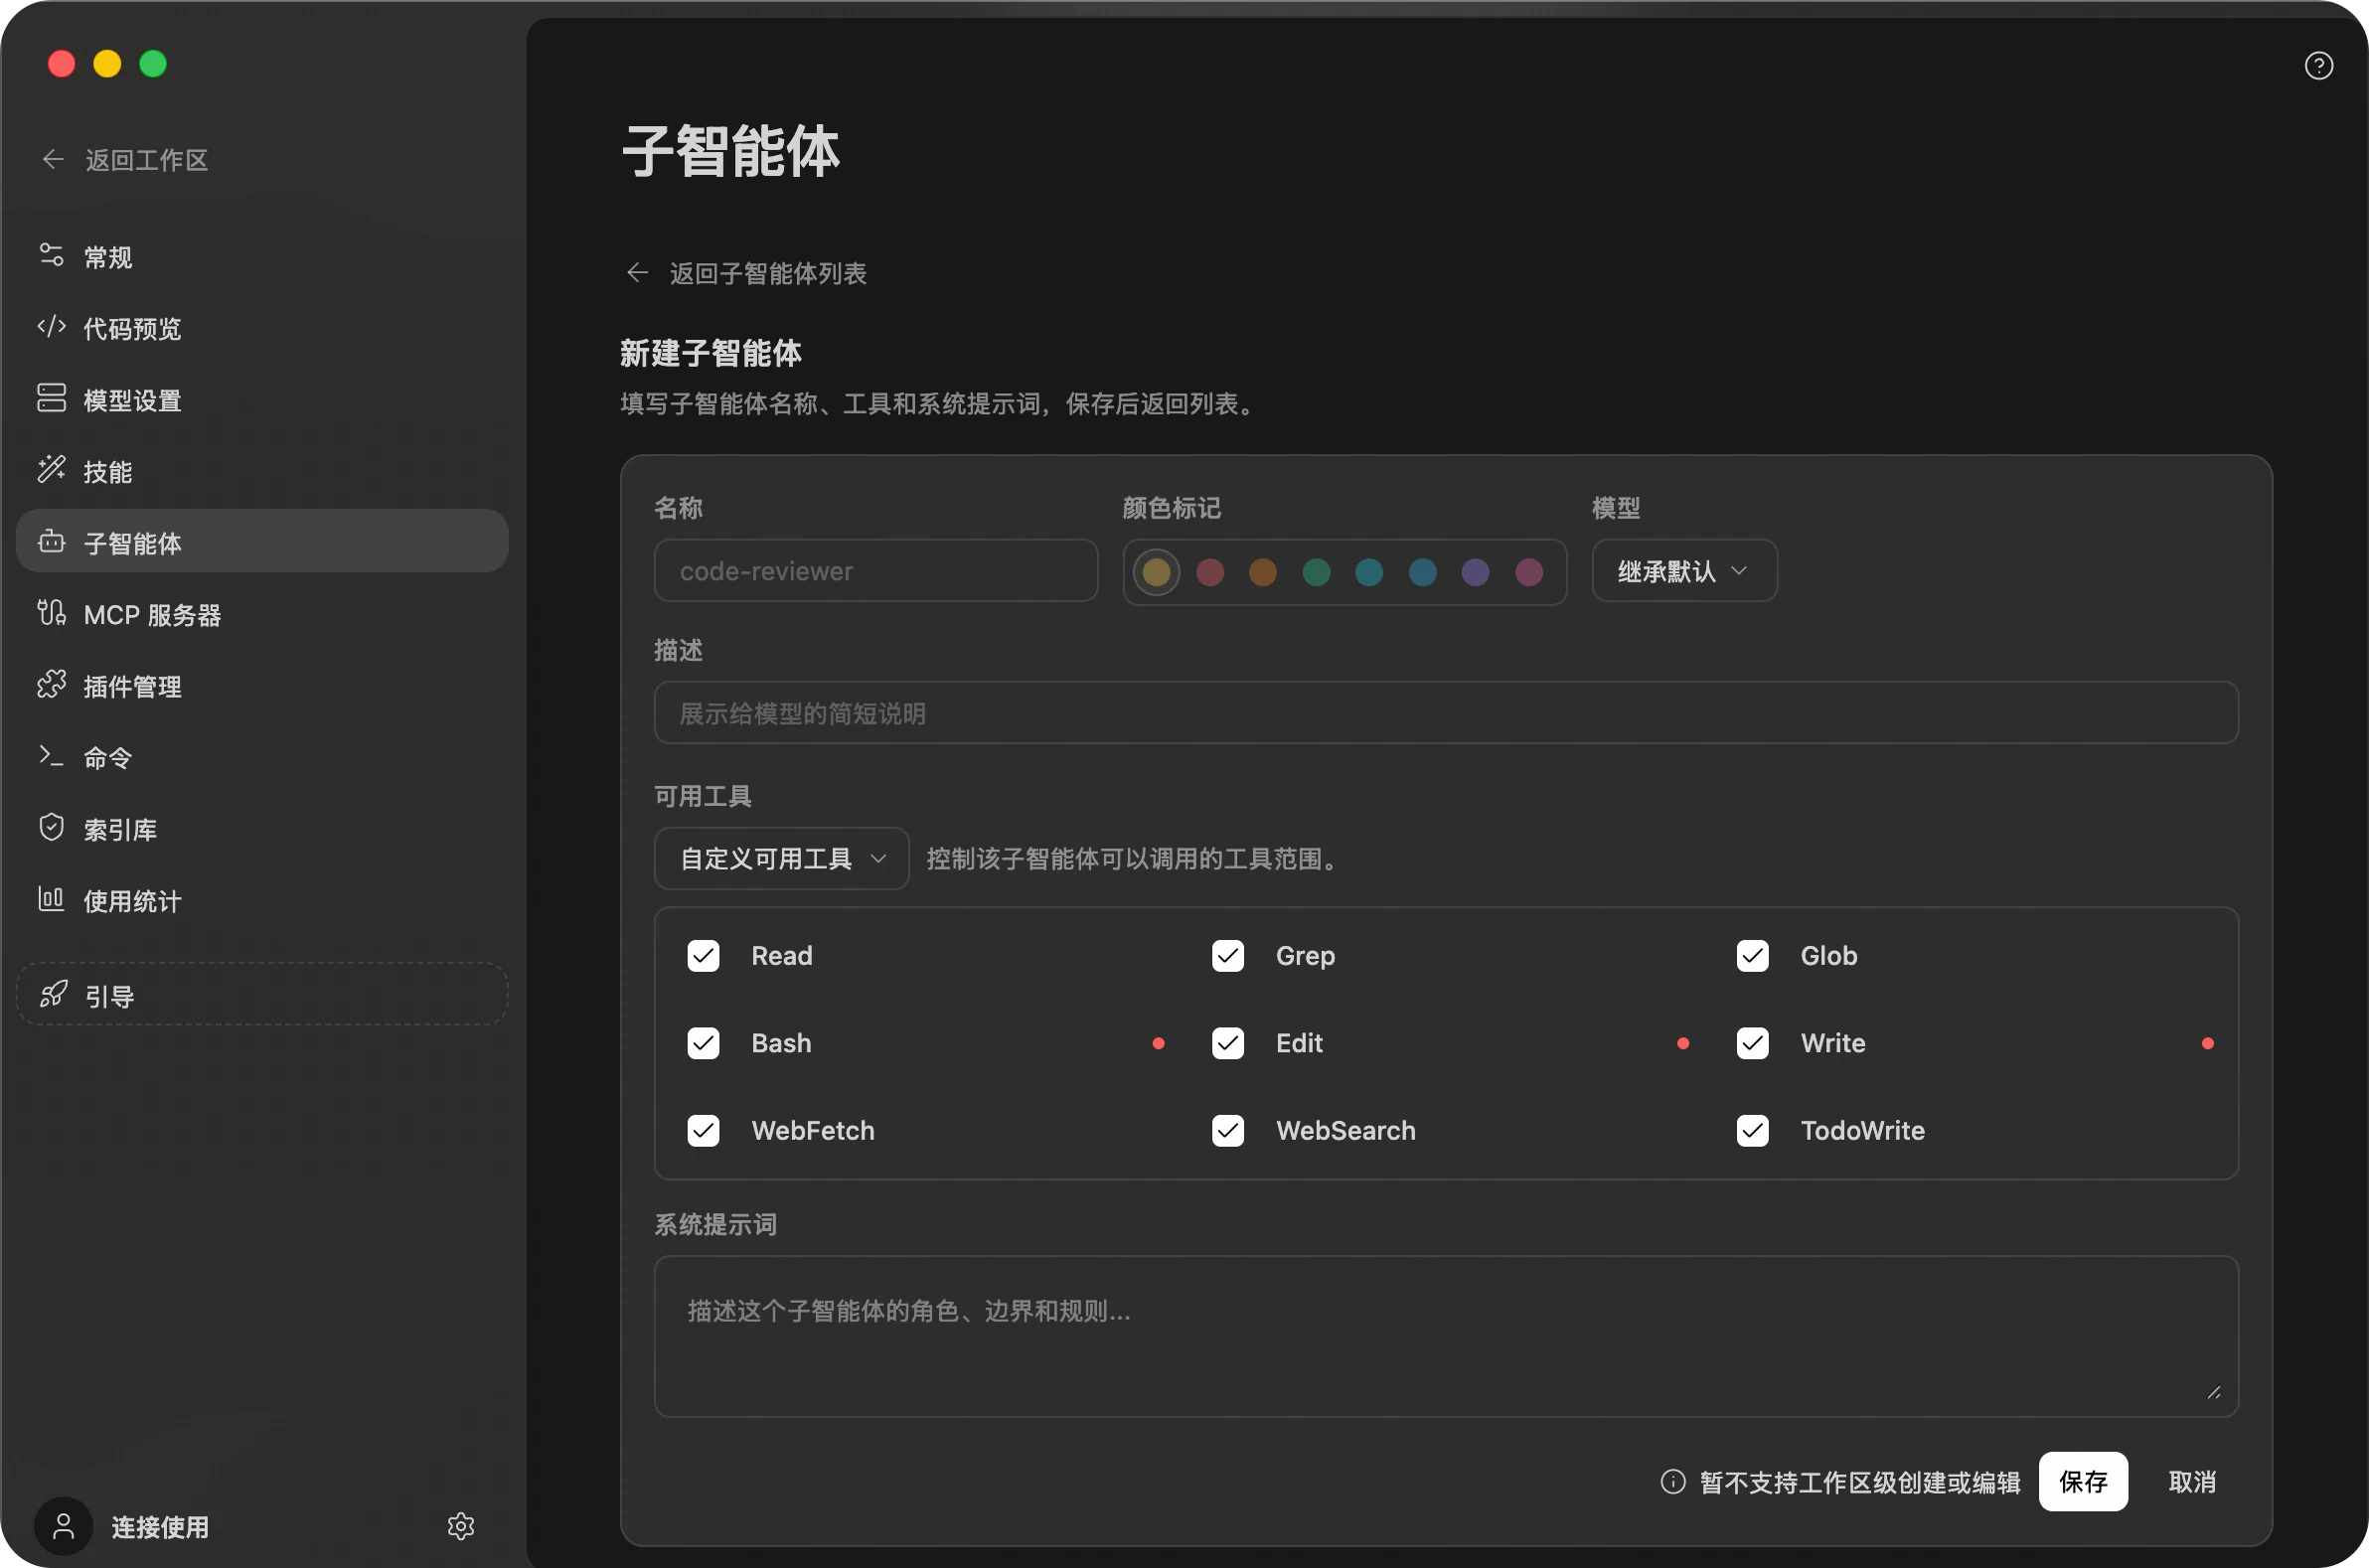Pick the red color swatch
The image size is (2369, 1568).
pos(1210,572)
